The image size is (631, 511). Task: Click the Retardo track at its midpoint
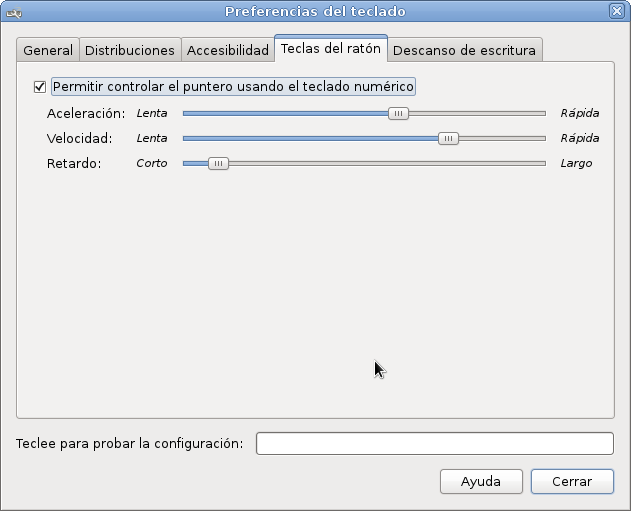coord(365,163)
